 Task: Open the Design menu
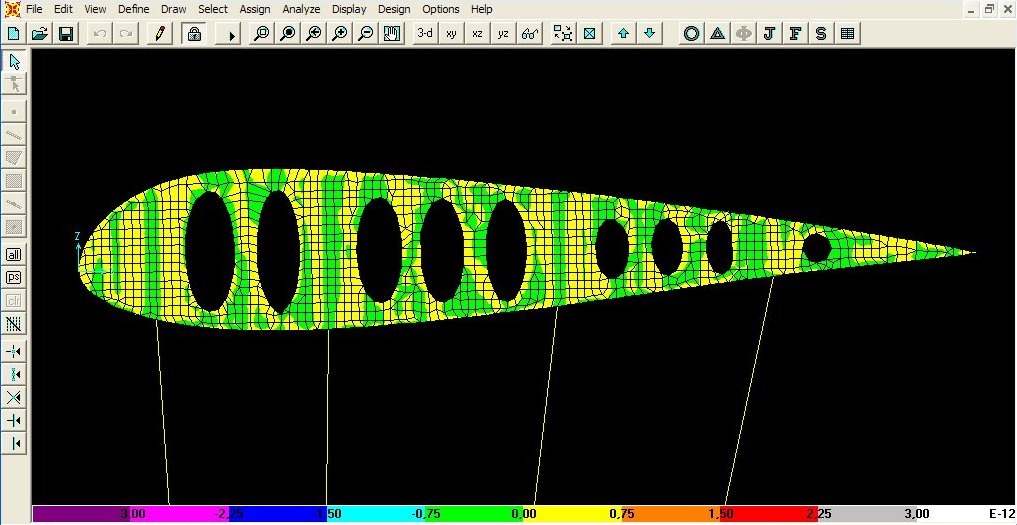tap(394, 9)
